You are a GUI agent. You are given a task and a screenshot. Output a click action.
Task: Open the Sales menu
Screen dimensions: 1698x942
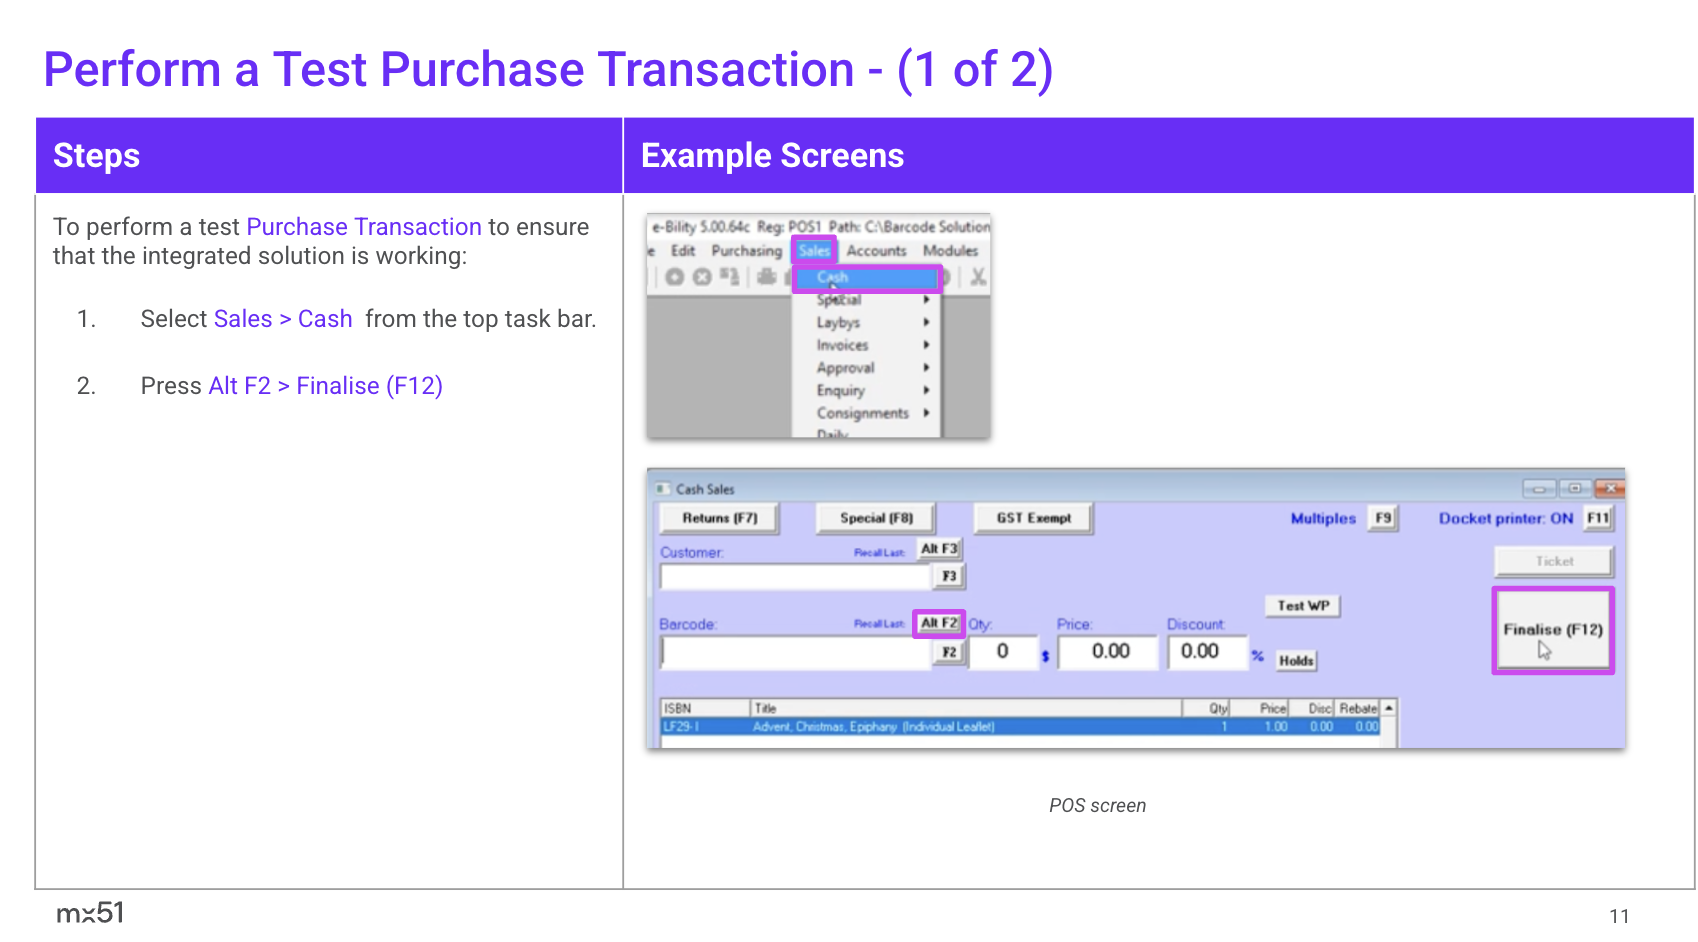pyautogui.click(x=814, y=250)
